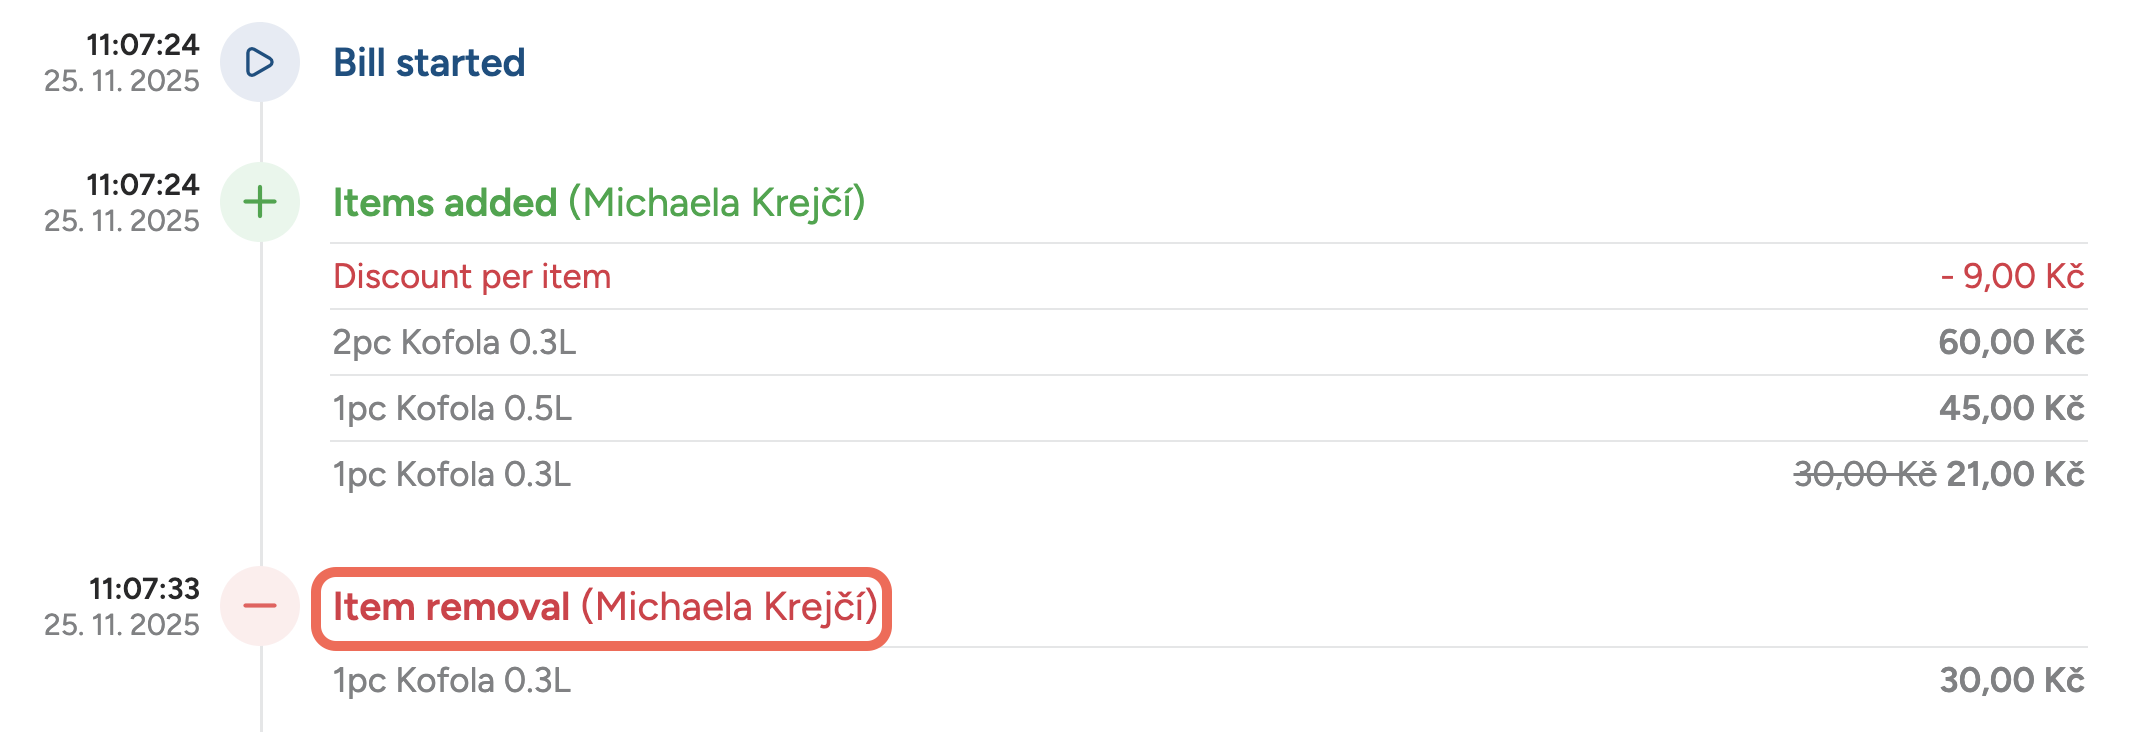Click the Items added event marker circle
Image resolution: width=2144 pixels, height=732 pixels.
261,200
